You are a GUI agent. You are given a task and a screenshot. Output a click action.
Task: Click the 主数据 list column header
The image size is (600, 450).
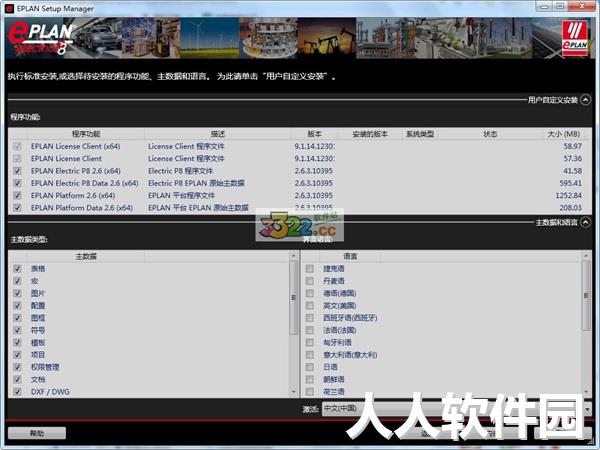[86, 256]
